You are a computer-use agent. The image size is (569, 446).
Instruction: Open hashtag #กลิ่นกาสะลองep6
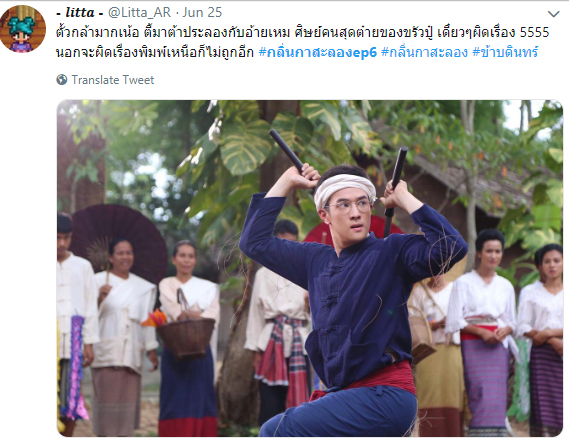tap(318, 53)
